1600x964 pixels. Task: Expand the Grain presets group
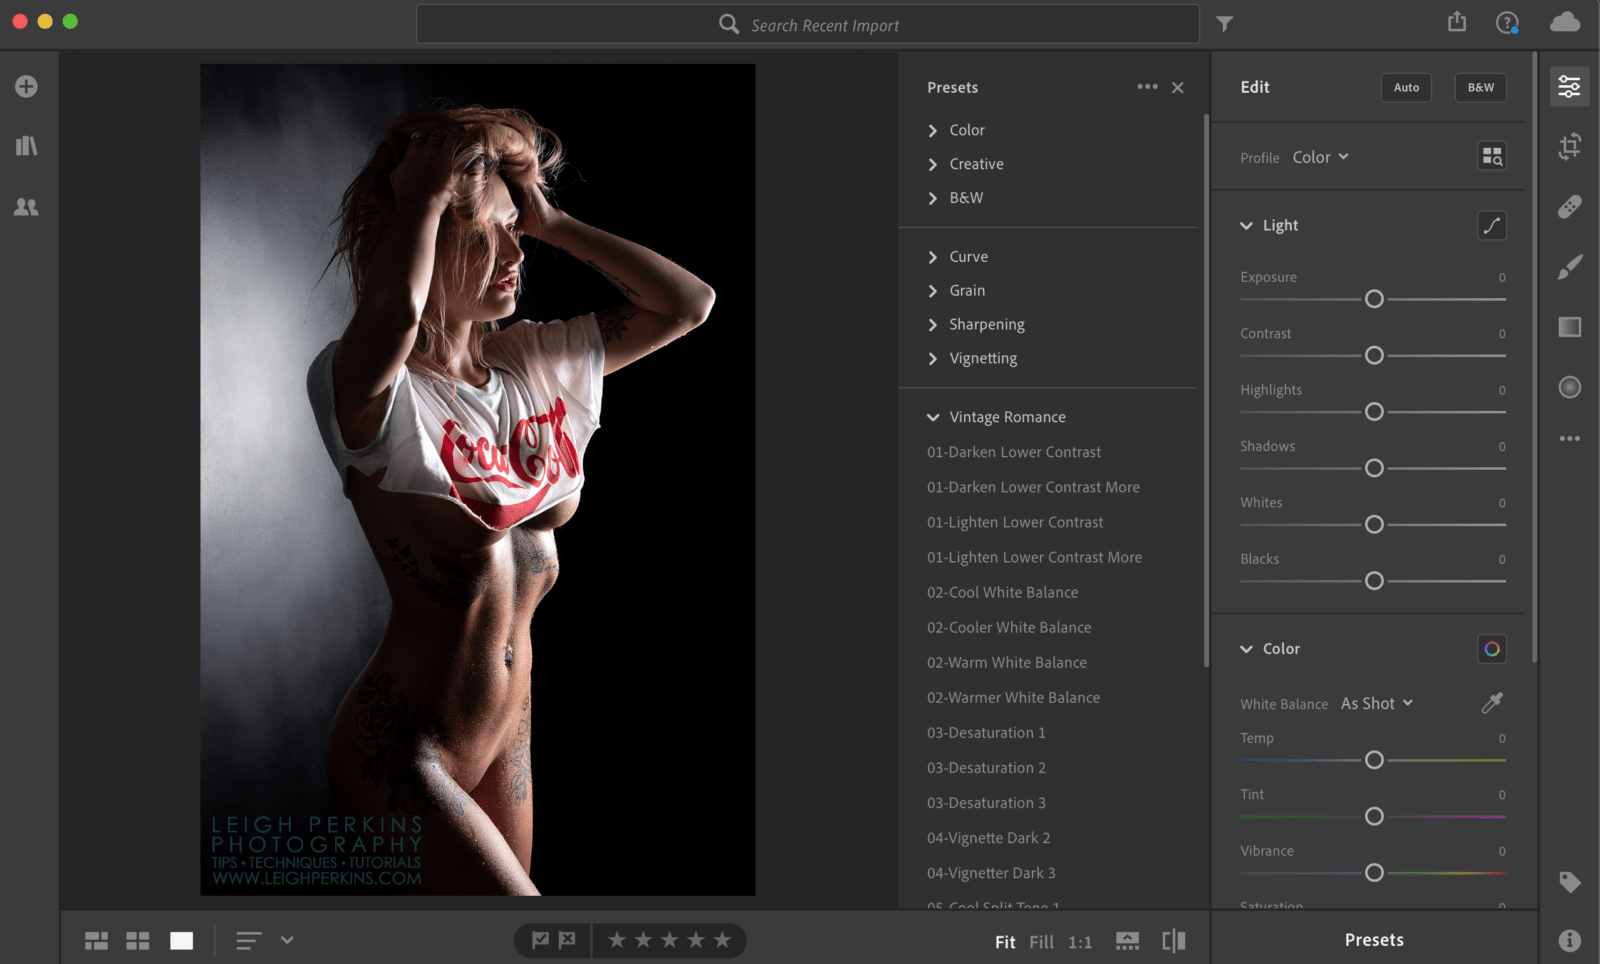(956, 291)
